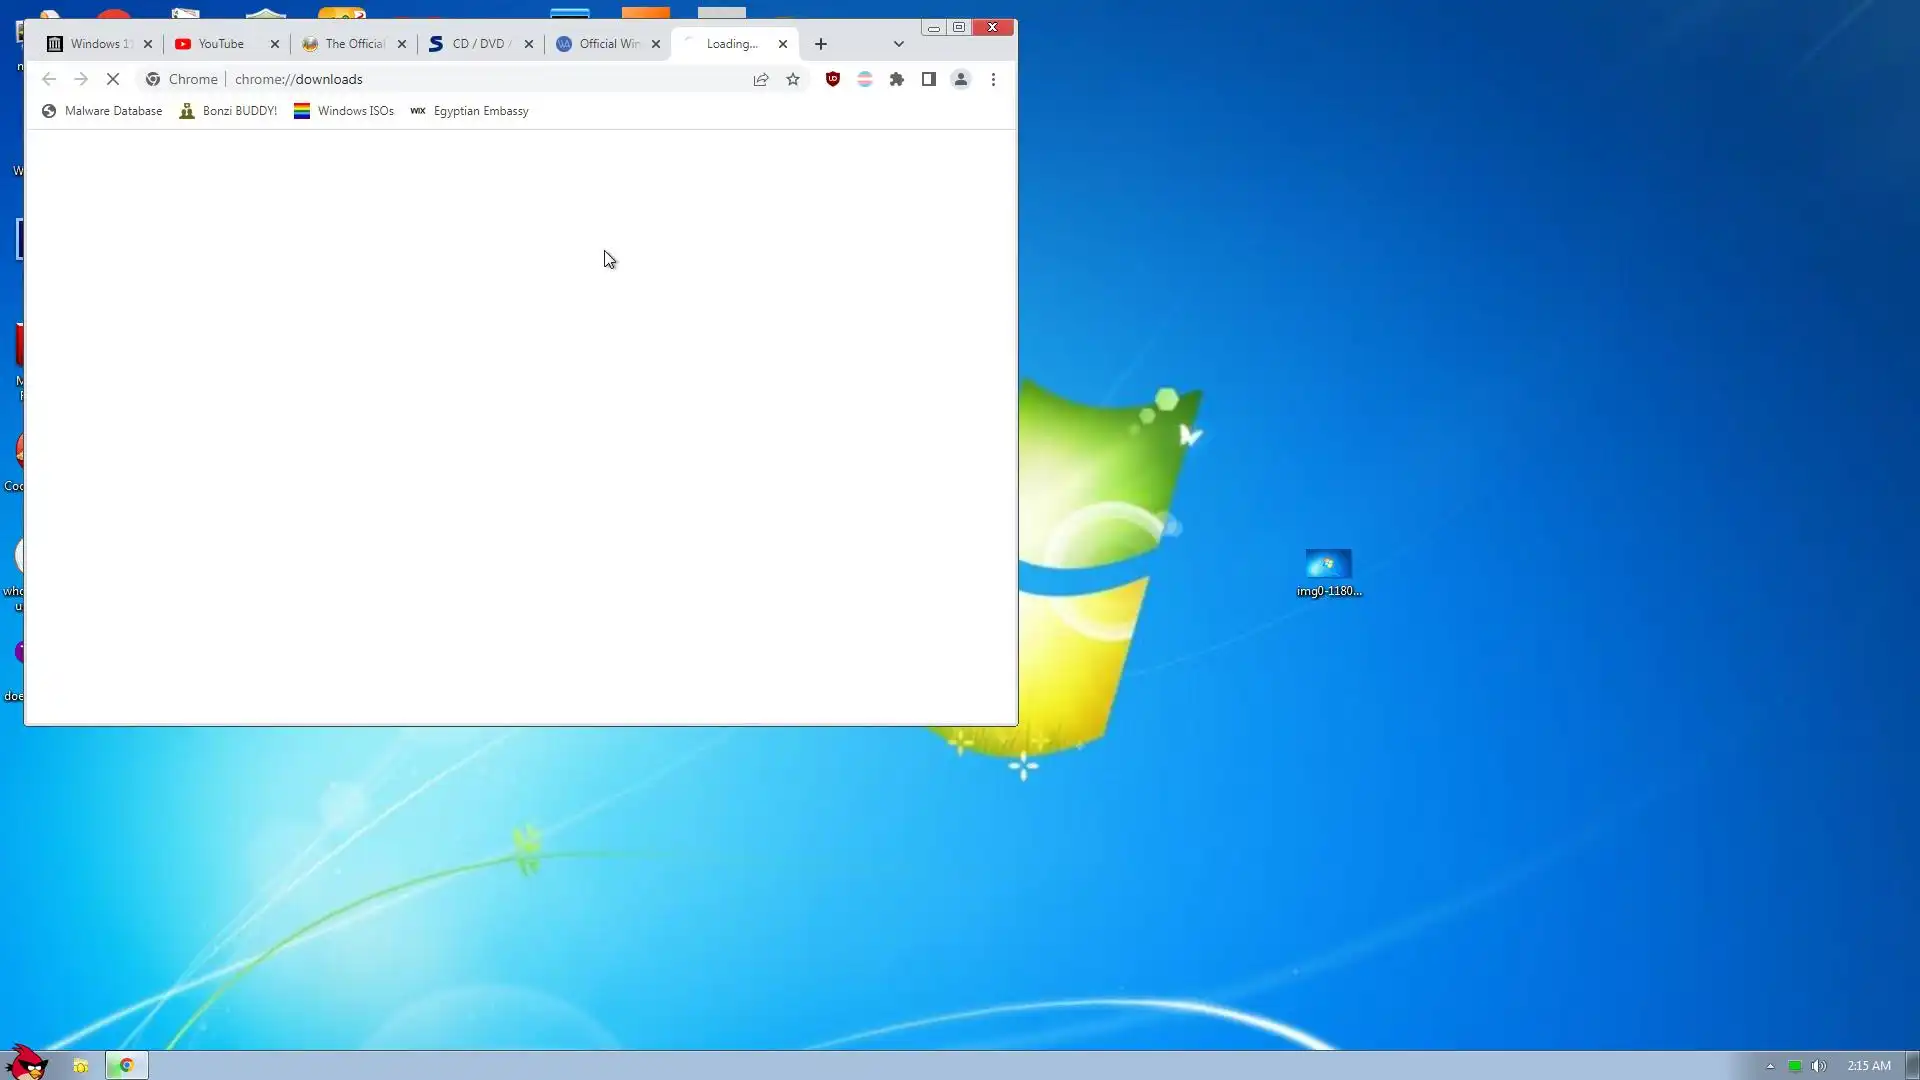The height and width of the screenshot is (1080, 1920).
Task: Close the Loading tab
Action: [783, 44]
